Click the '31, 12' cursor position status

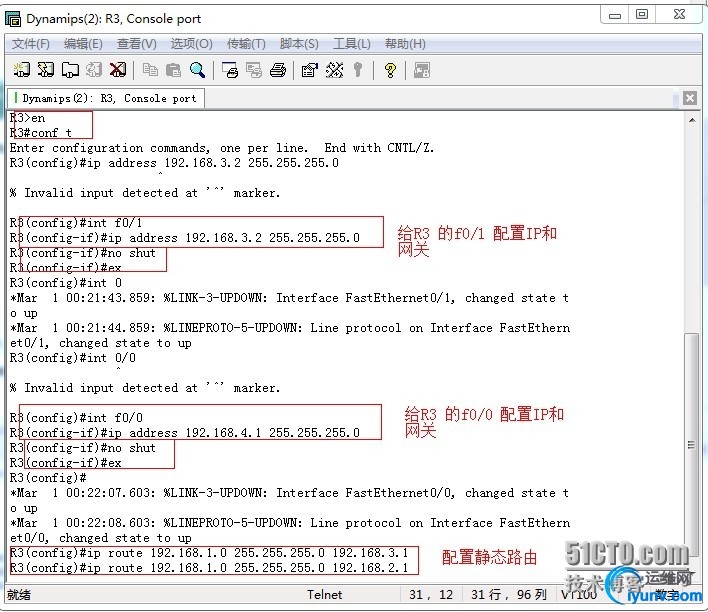(x=431, y=594)
